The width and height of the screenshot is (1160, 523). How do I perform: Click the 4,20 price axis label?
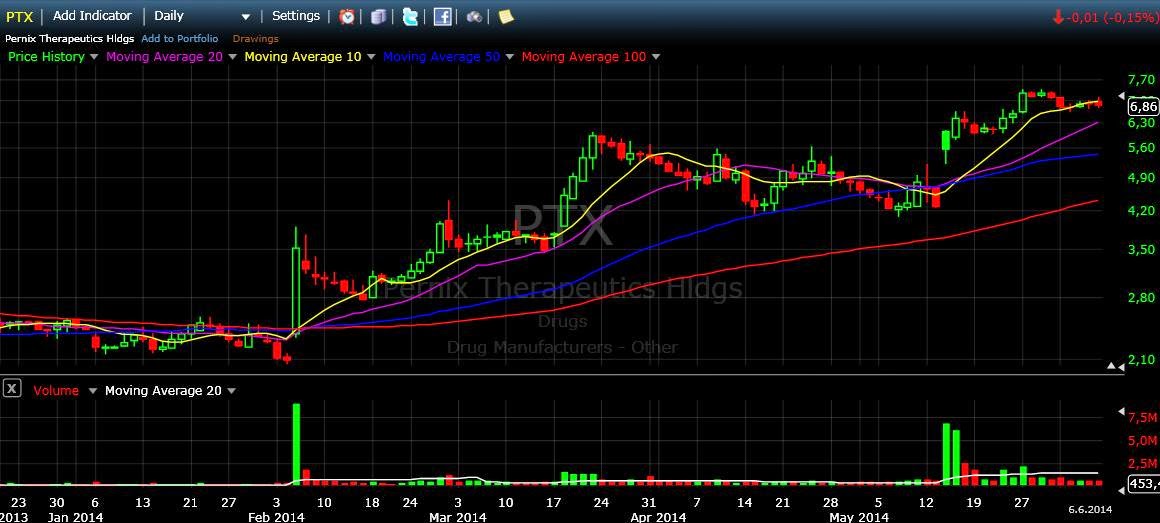1142,211
